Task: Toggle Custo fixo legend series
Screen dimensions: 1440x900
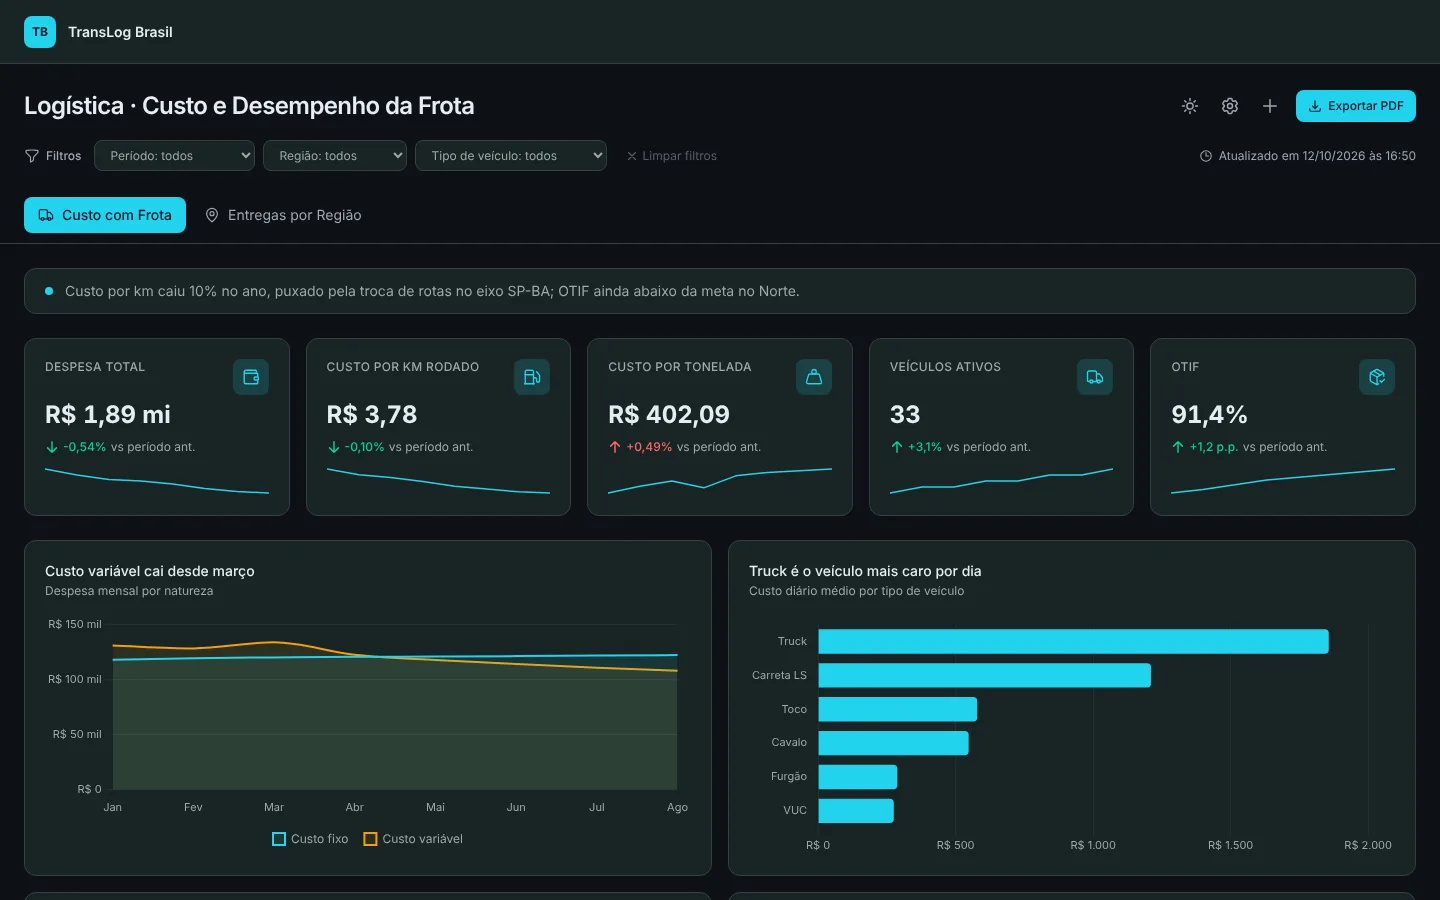Action: [x=310, y=839]
